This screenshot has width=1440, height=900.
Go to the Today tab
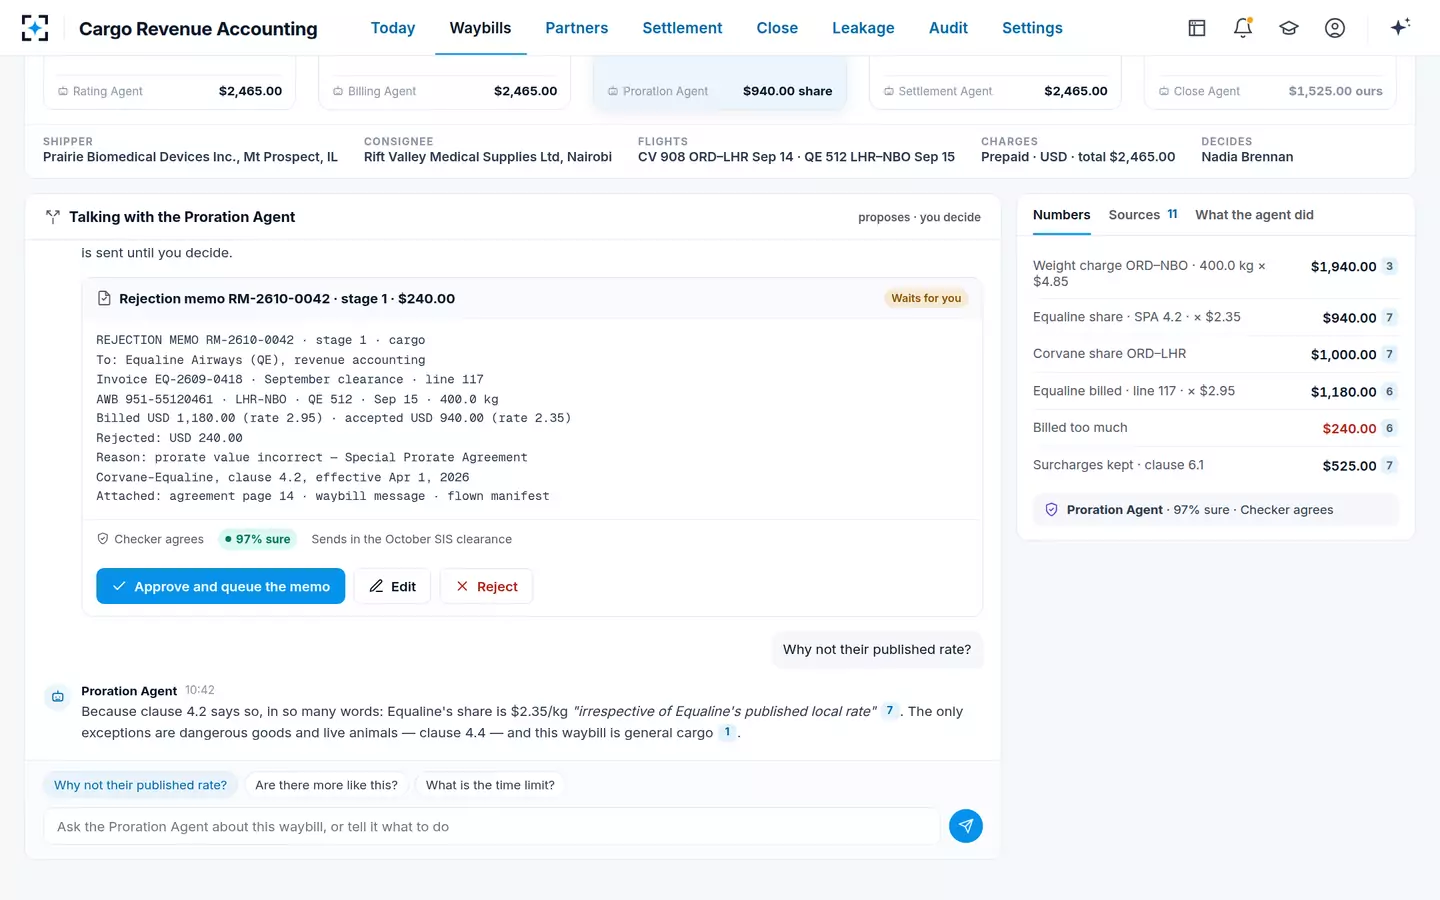pyautogui.click(x=393, y=28)
